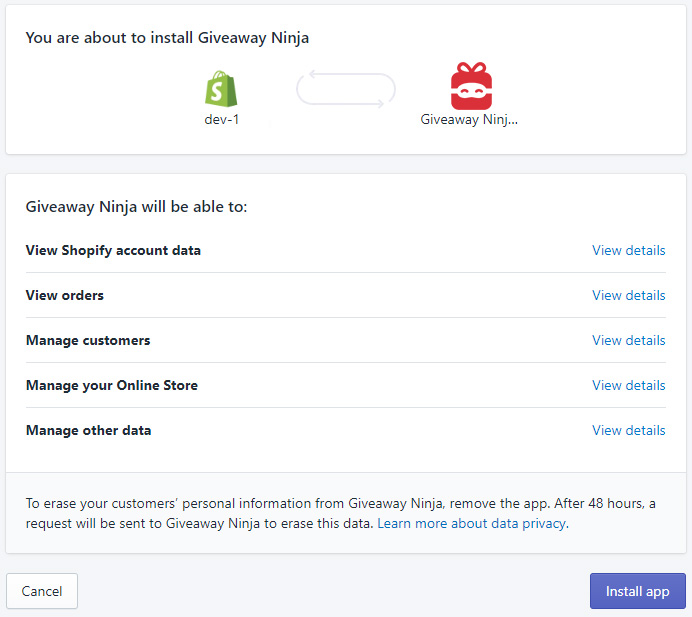This screenshot has width=692, height=617.
Task: Click the green Shopify bag icon
Action: [x=221, y=89]
